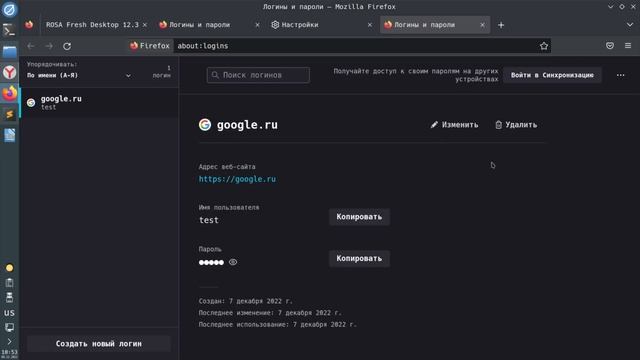Image resolution: width=640 pixels, height=360 pixels.
Task: Launch Yandex Browser from the panel
Action: 9,72
